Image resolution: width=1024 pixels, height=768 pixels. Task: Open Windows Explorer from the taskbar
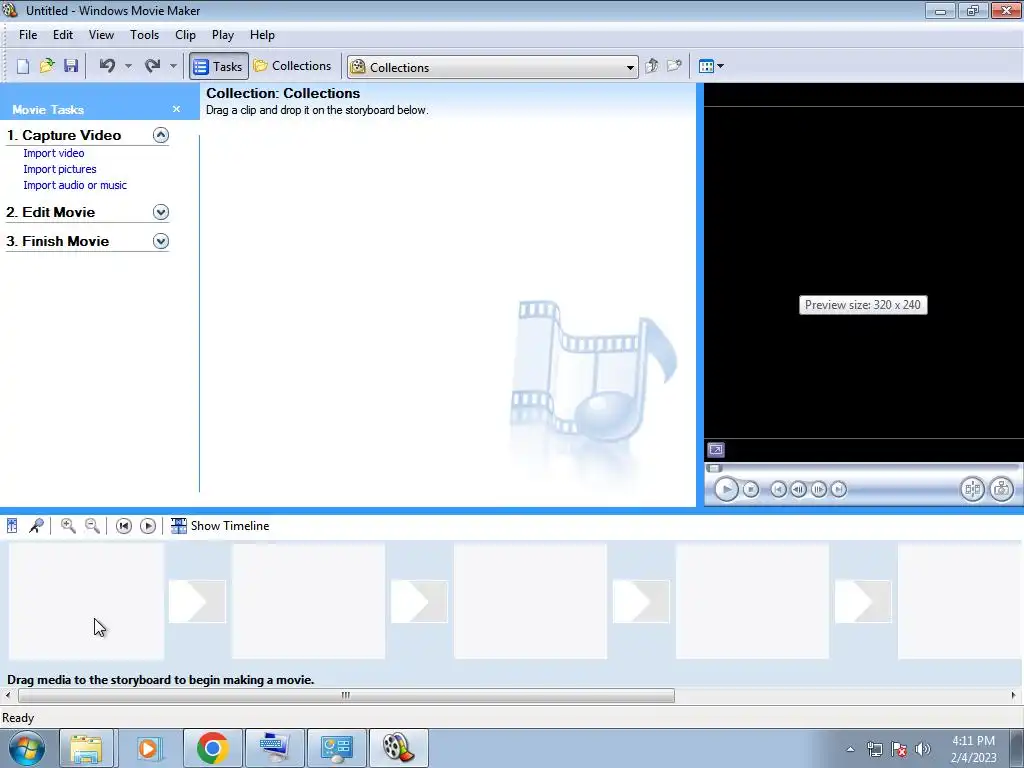(86, 748)
